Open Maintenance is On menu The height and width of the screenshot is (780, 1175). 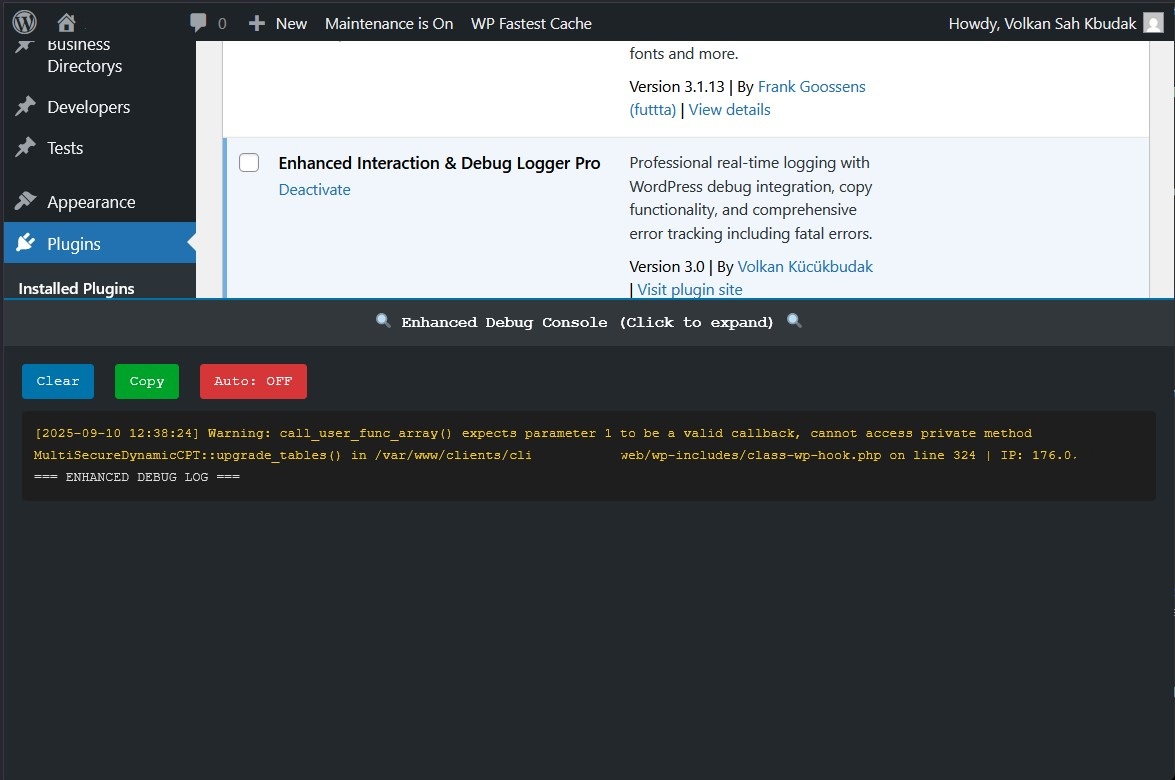pos(389,23)
